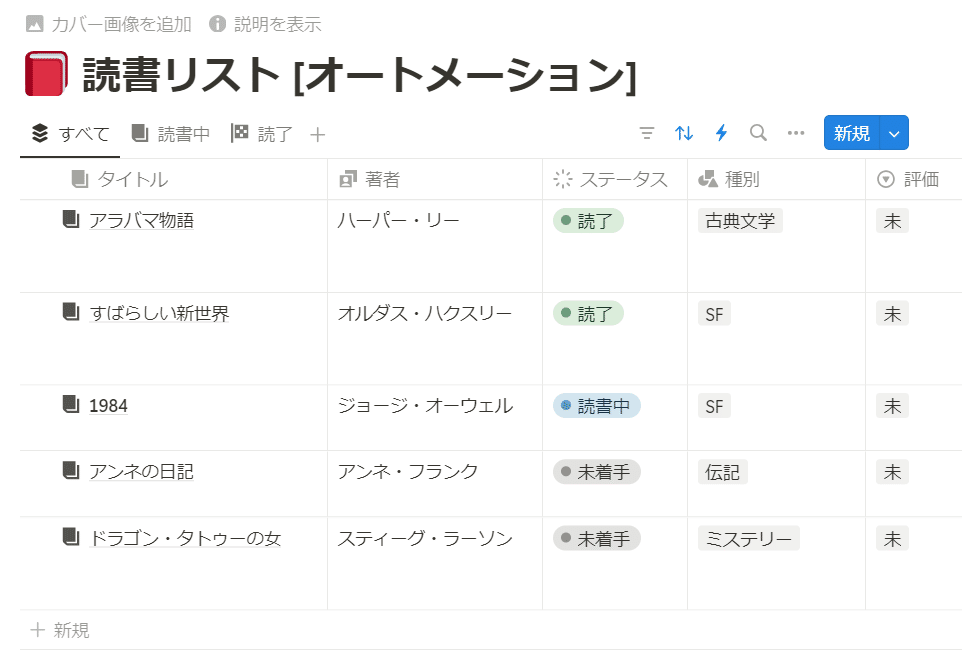The image size is (962, 652).
Task: Add a new view with plus icon
Action: 317,134
